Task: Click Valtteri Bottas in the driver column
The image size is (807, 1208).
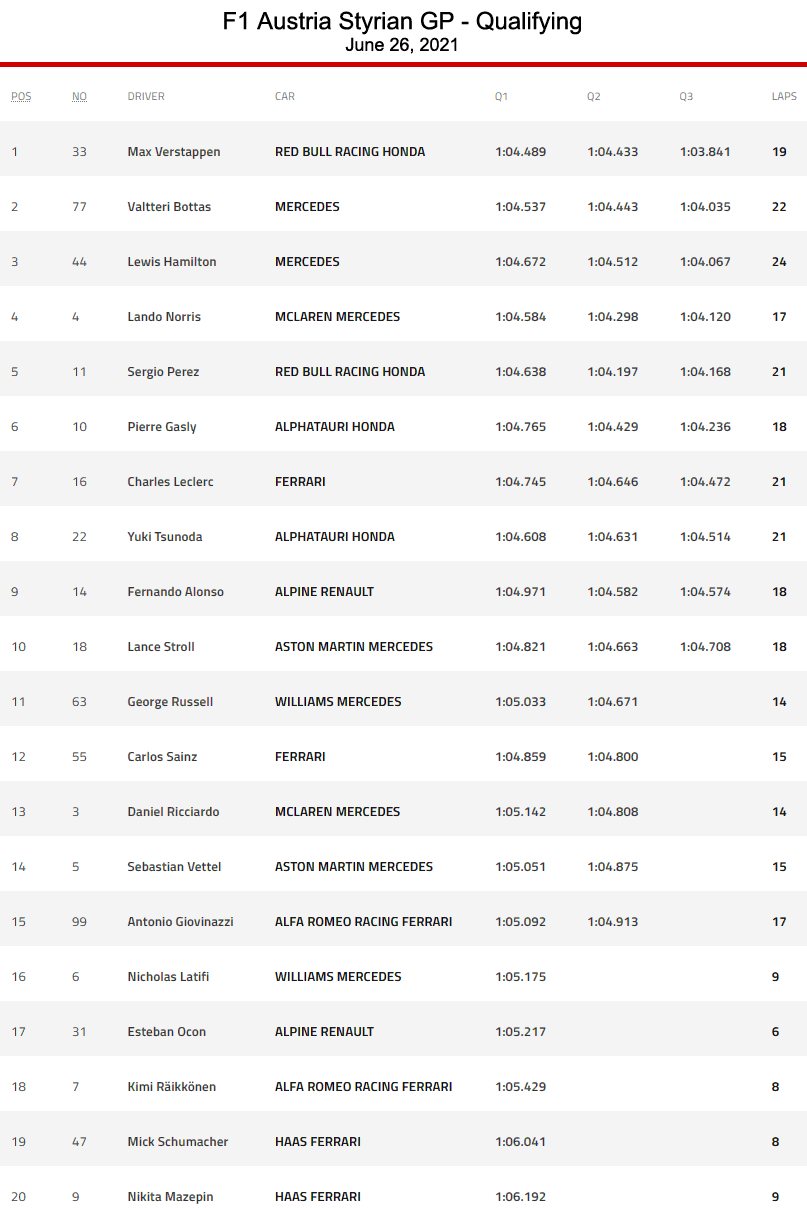Action: point(169,207)
